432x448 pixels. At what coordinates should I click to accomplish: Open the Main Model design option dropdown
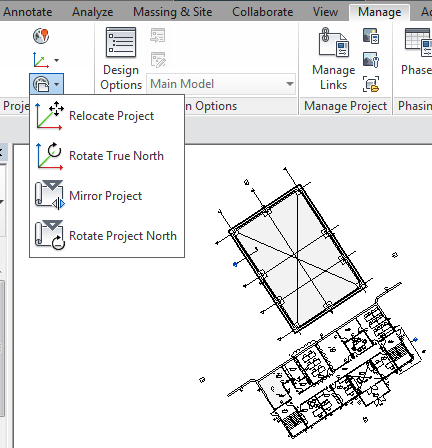point(221,84)
